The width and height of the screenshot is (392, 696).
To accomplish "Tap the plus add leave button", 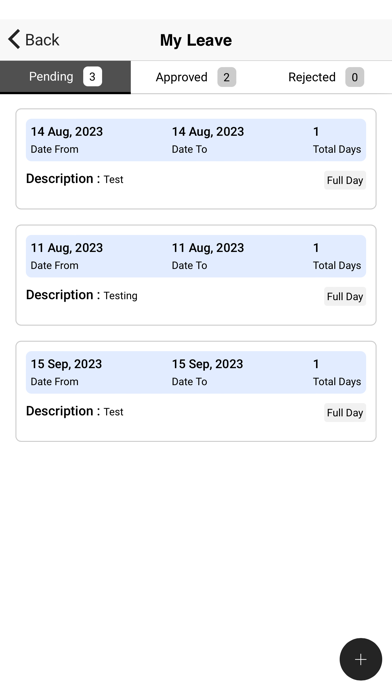I will [360, 659].
